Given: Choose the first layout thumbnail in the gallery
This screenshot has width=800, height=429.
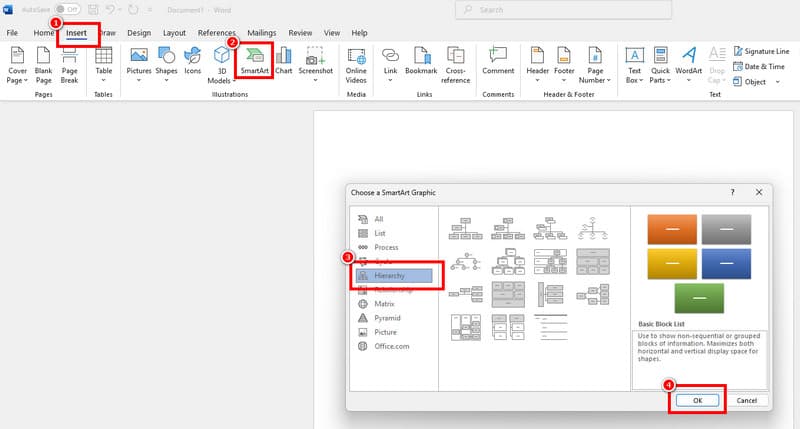Looking at the screenshot, I should [x=465, y=229].
